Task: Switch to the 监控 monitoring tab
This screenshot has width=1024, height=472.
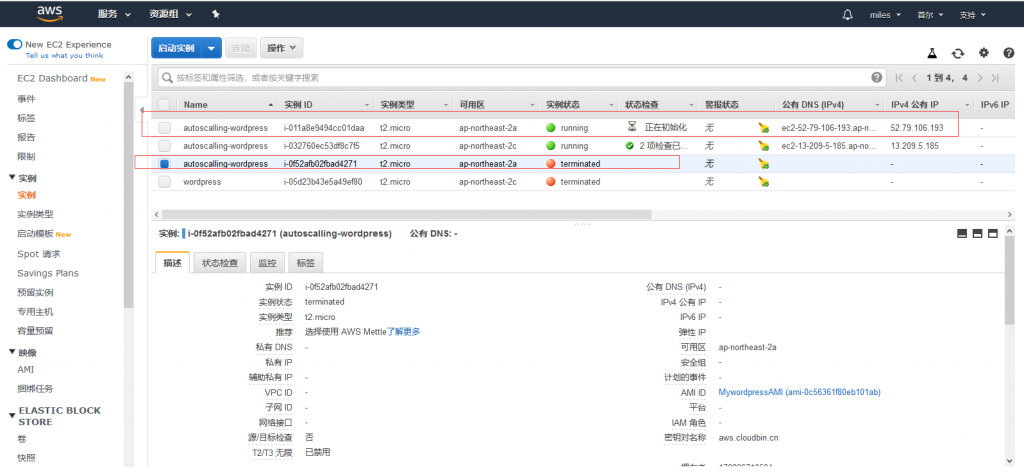Action: [267, 264]
